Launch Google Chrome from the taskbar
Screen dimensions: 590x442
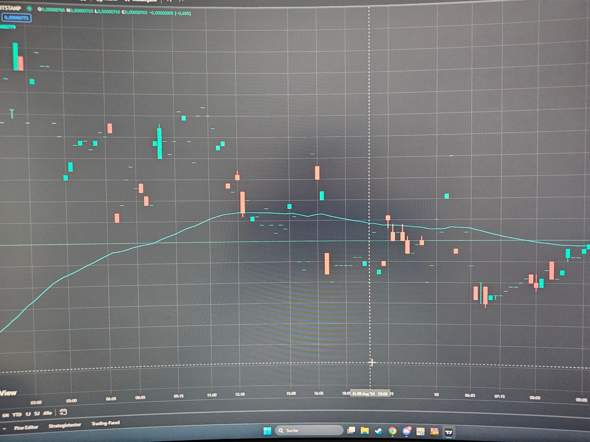[x=392, y=431]
